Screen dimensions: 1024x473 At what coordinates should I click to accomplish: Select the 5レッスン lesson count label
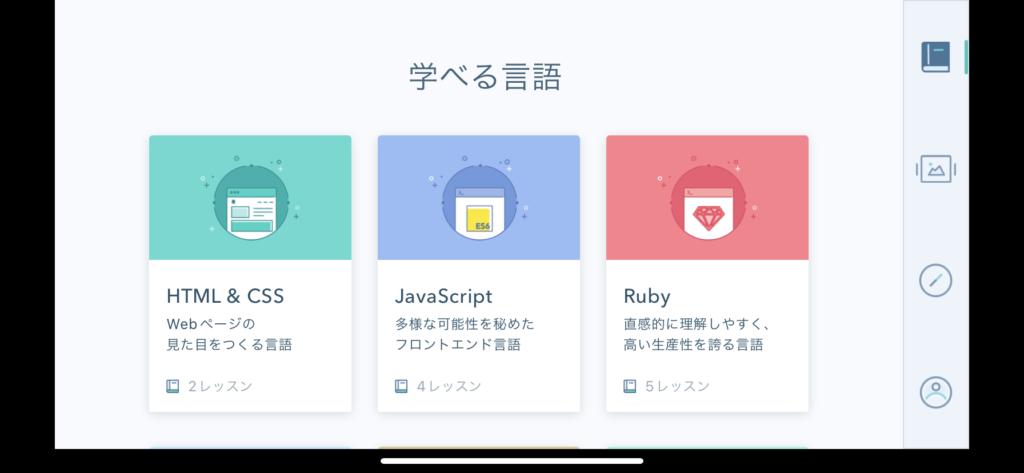pyautogui.click(x=677, y=386)
